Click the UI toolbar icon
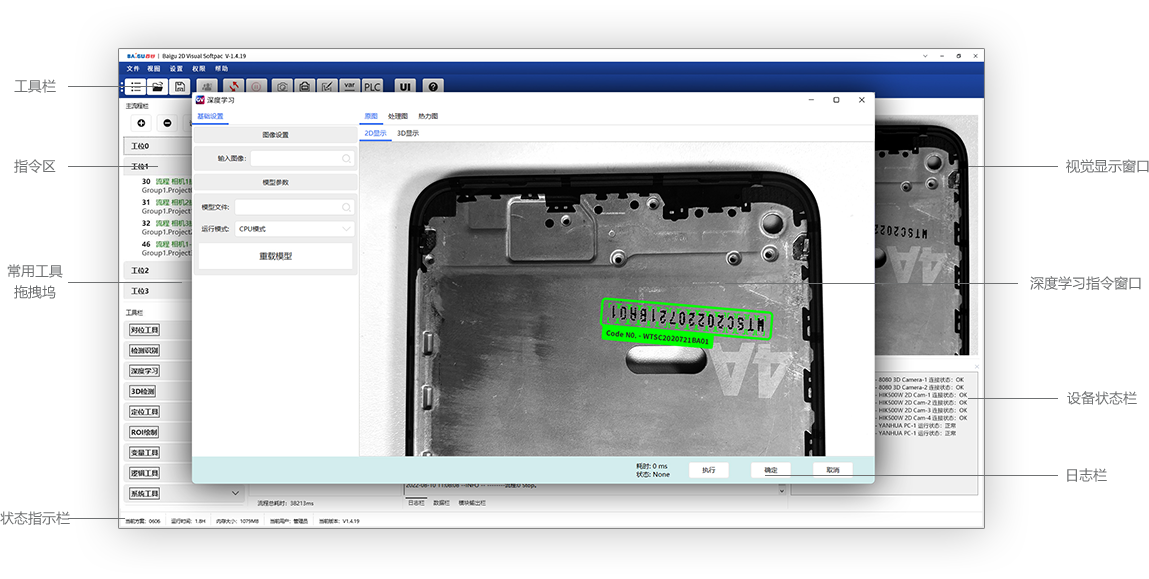 pyautogui.click(x=404, y=86)
